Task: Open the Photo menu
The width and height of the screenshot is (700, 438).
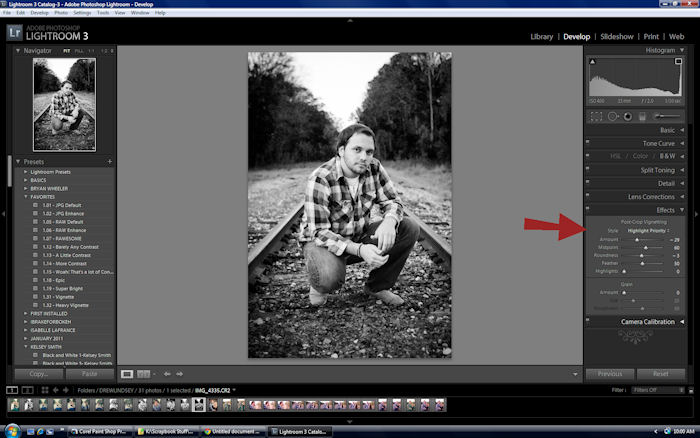Action: click(x=61, y=13)
